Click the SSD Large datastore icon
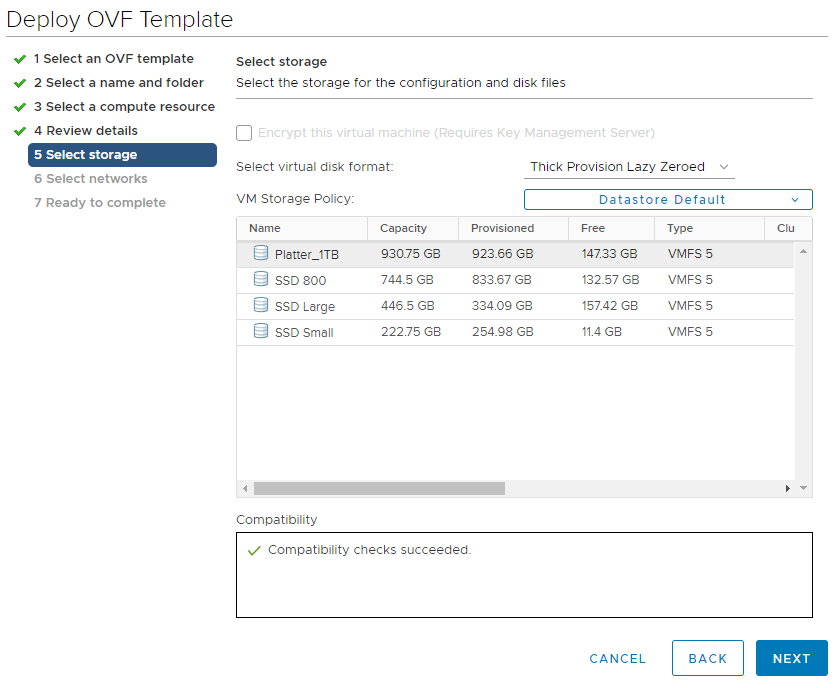The image size is (839, 688). (261, 305)
